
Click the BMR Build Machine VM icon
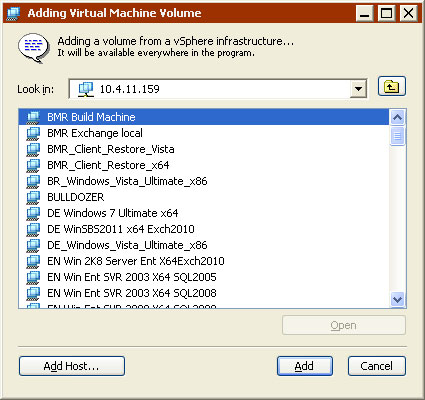click(33, 117)
